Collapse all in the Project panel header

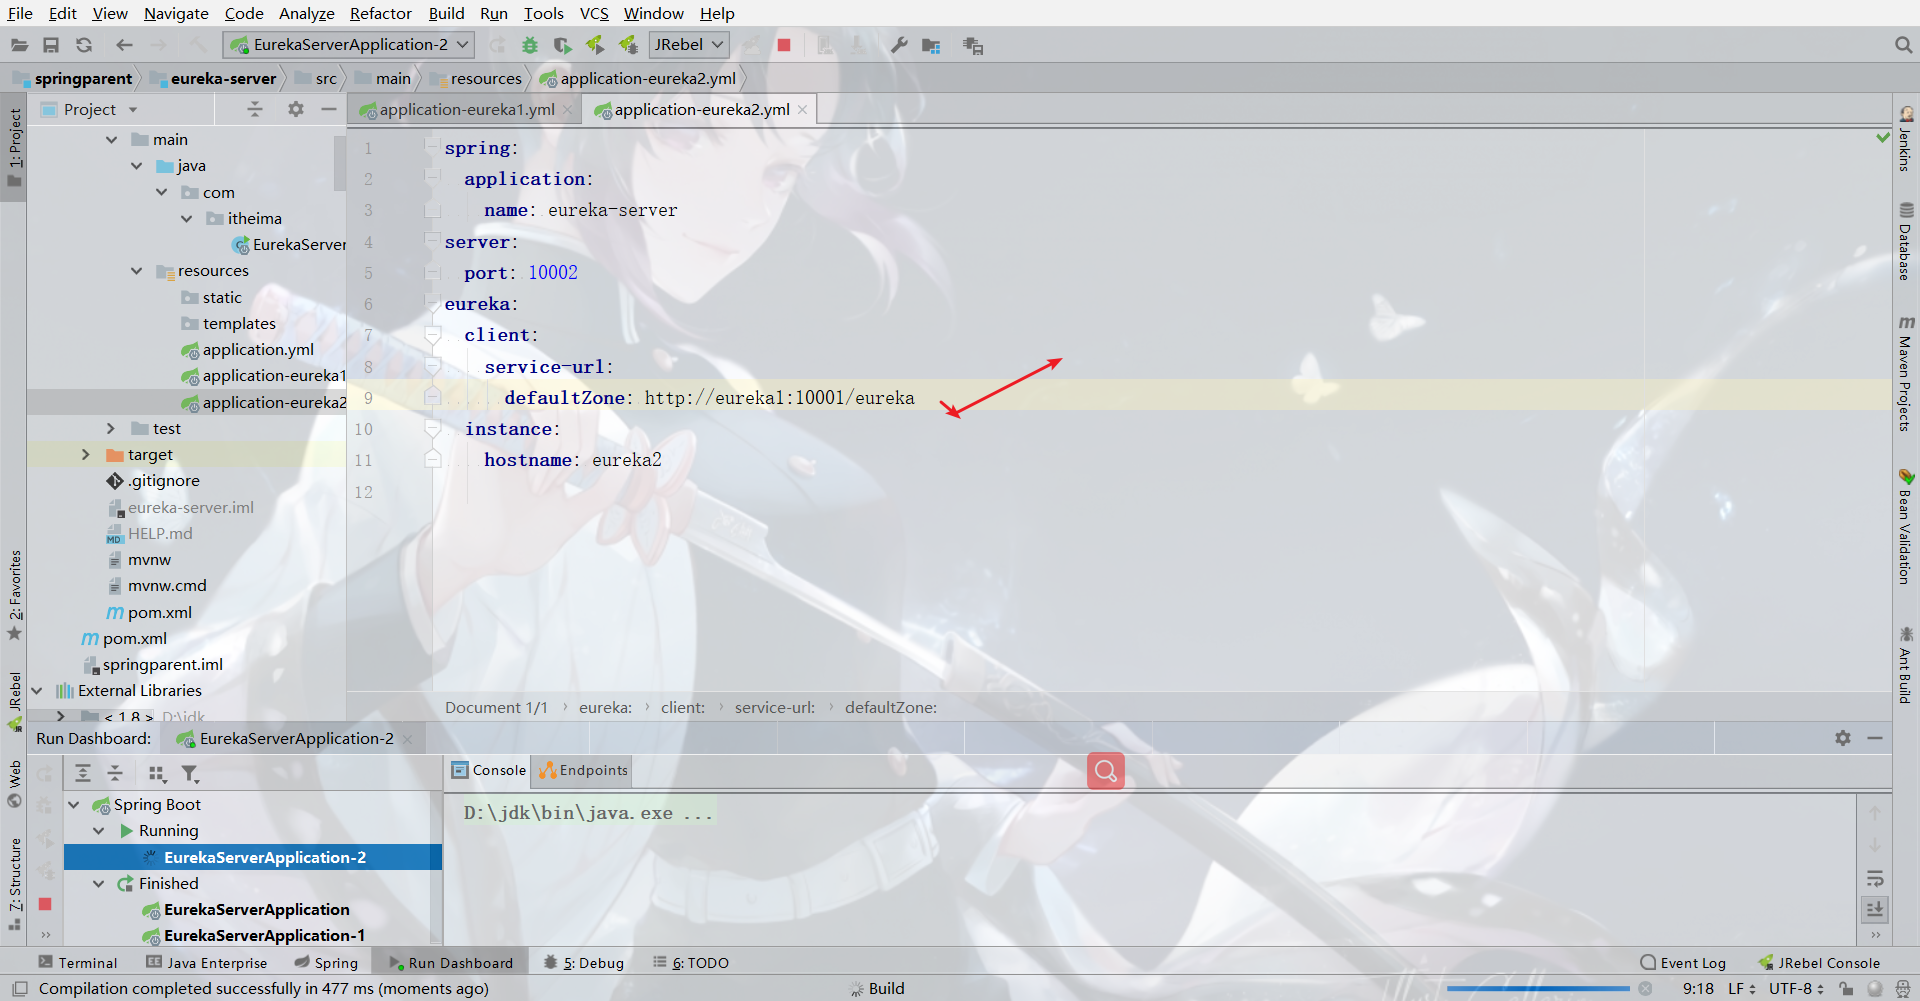255,109
